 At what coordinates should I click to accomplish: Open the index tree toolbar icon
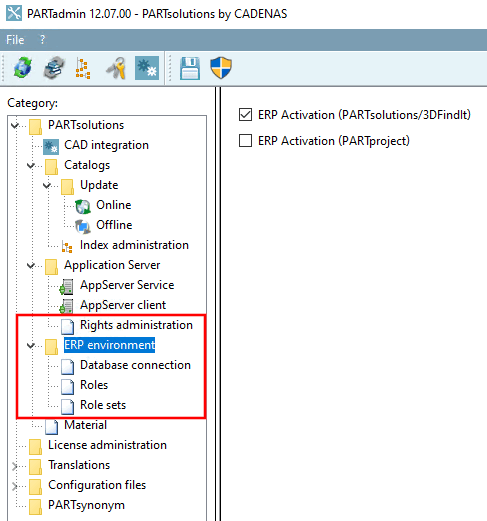83,68
